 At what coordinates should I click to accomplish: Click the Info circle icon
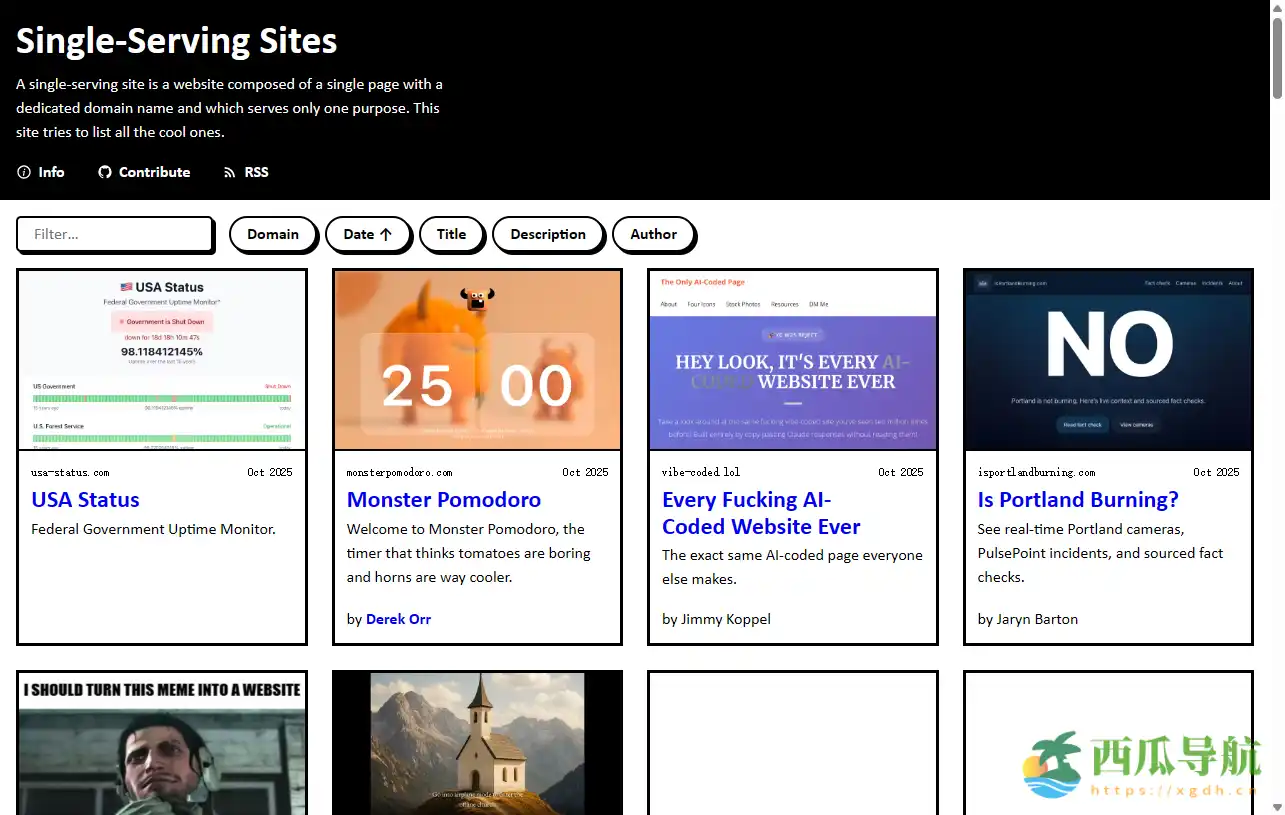pos(24,172)
